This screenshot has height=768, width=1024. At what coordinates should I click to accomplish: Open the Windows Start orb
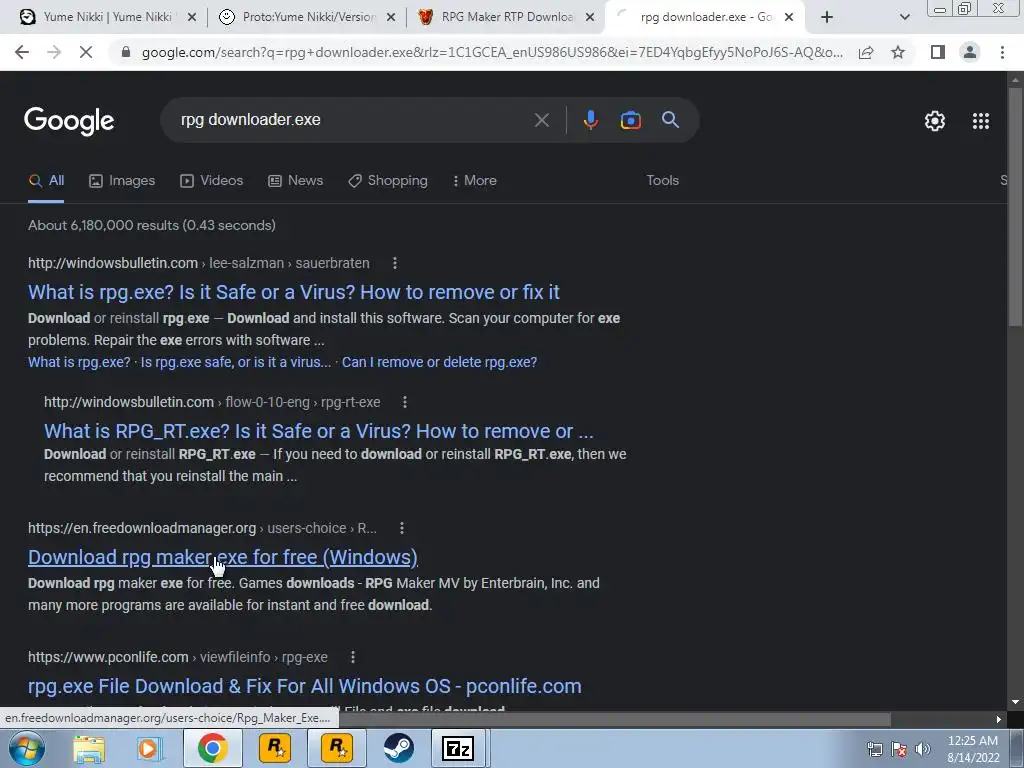click(27, 748)
